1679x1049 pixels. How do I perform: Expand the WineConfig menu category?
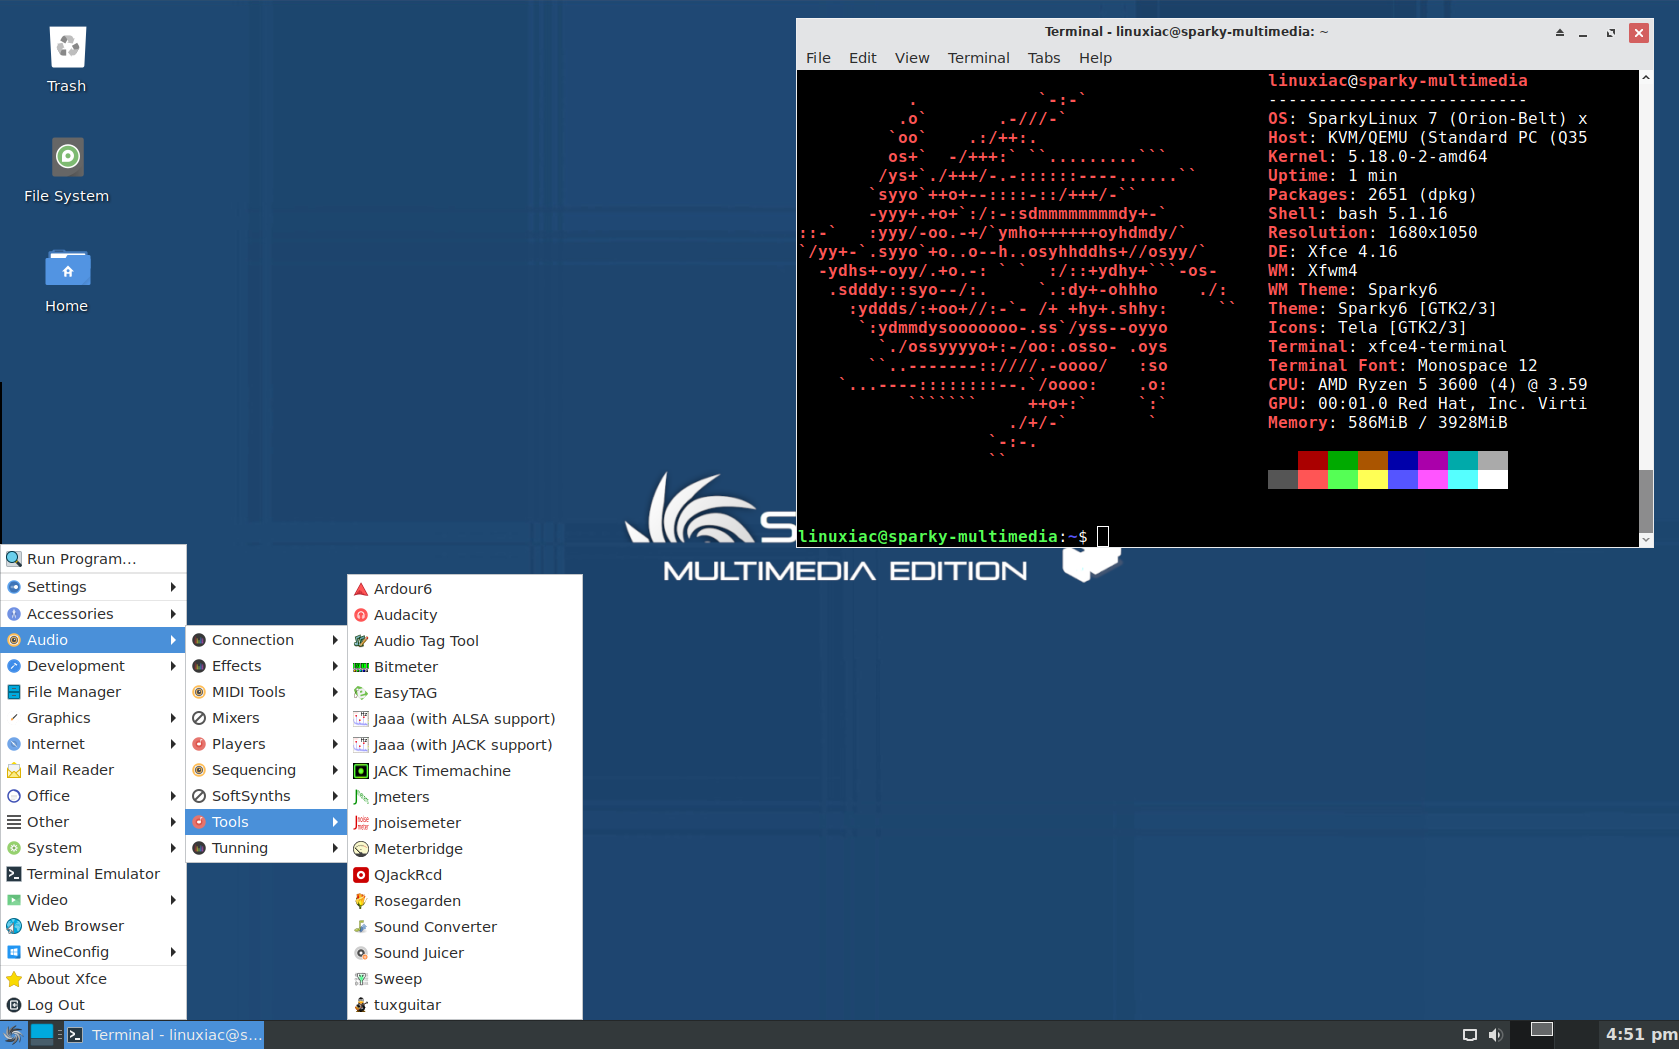(93, 952)
